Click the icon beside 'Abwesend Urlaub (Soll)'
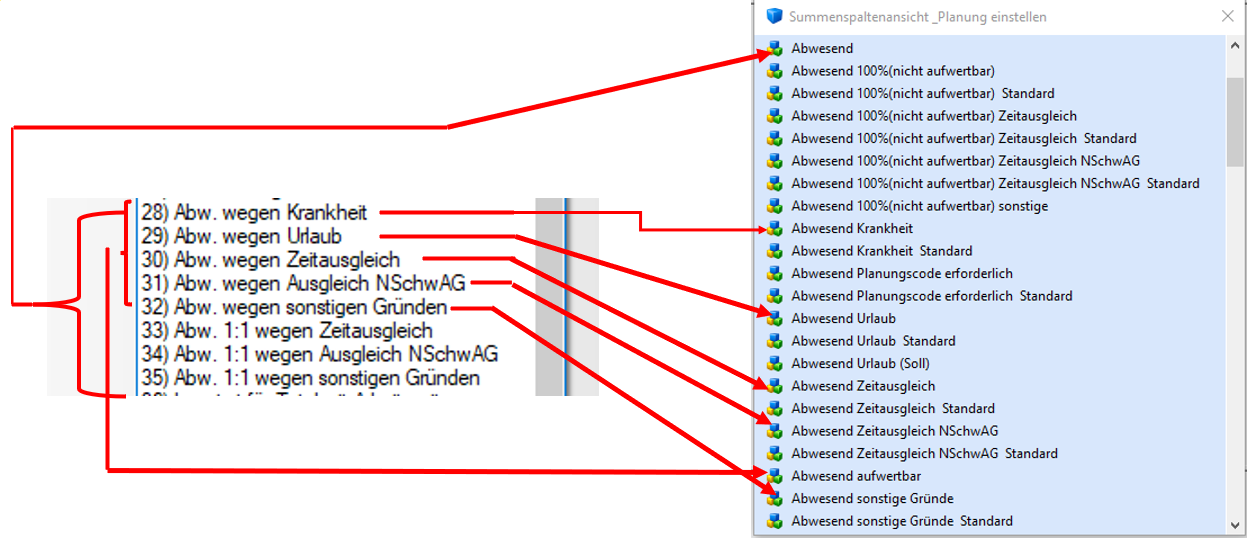The image size is (1254, 545). click(x=773, y=364)
